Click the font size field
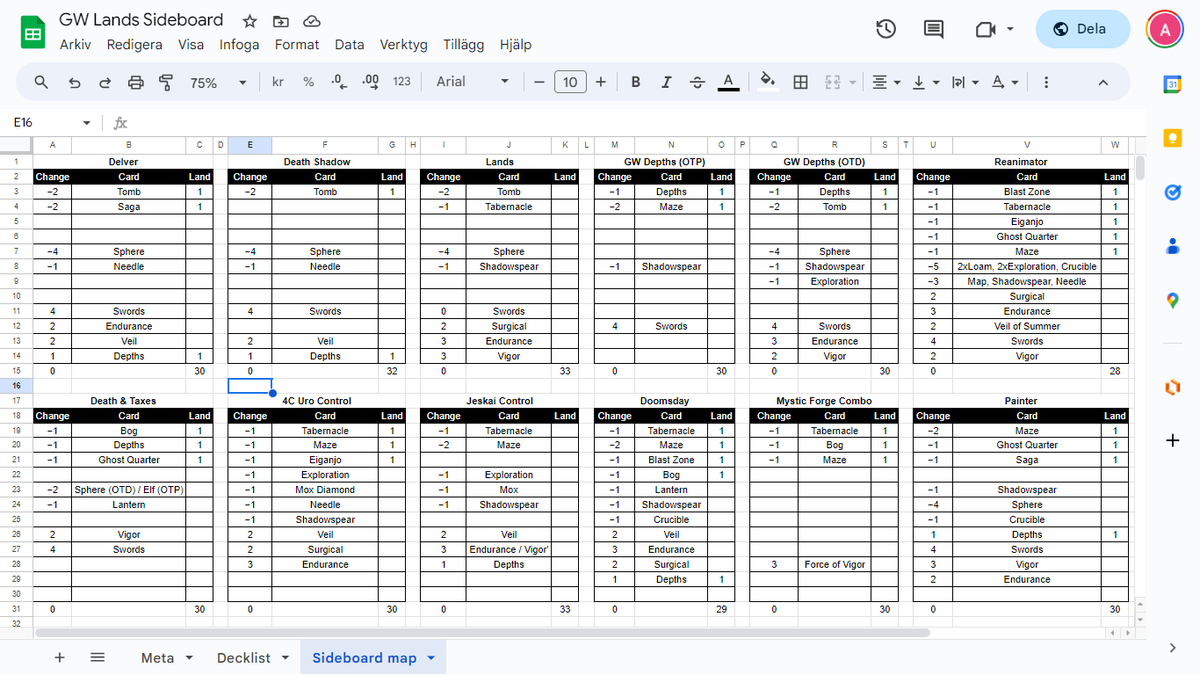This screenshot has width=1200, height=675. coord(570,82)
